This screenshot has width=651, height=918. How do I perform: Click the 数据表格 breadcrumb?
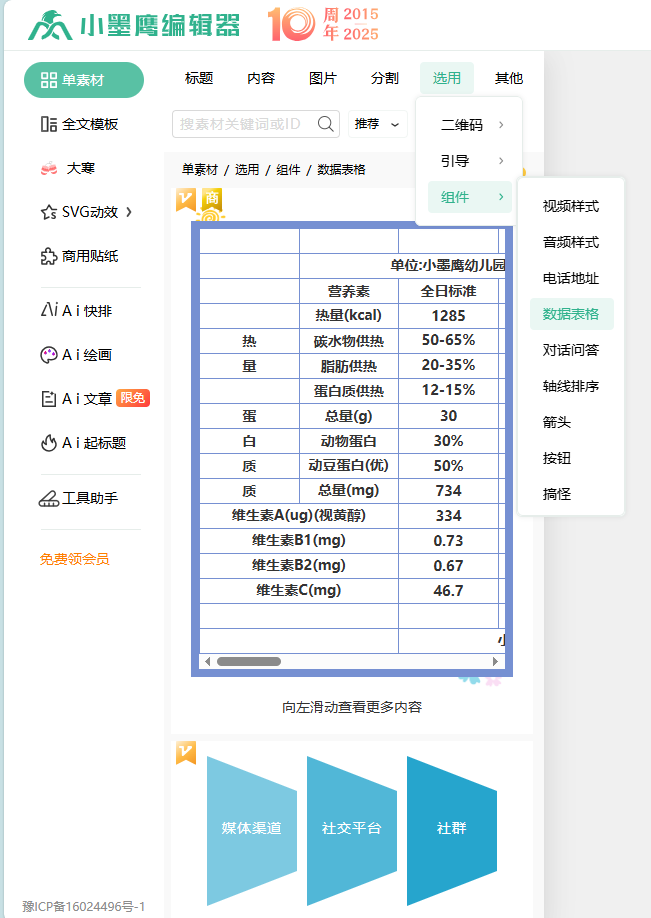coord(341,170)
